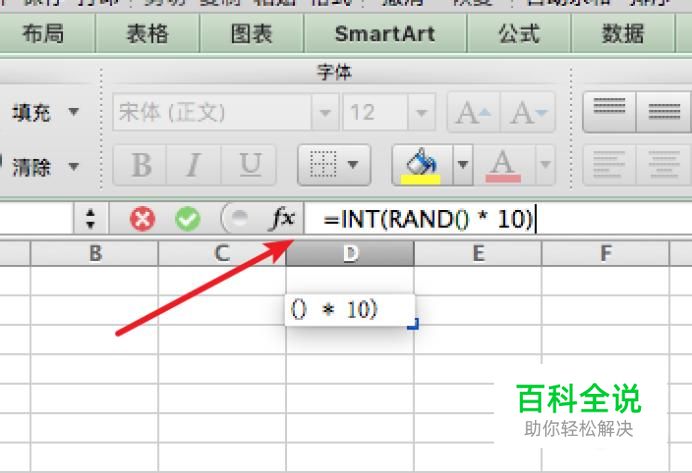The height and width of the screenshot is (473, 692).
Task: Open the 布局 ribbon tab
Action: pyautogui.click(x=43, y=34)
